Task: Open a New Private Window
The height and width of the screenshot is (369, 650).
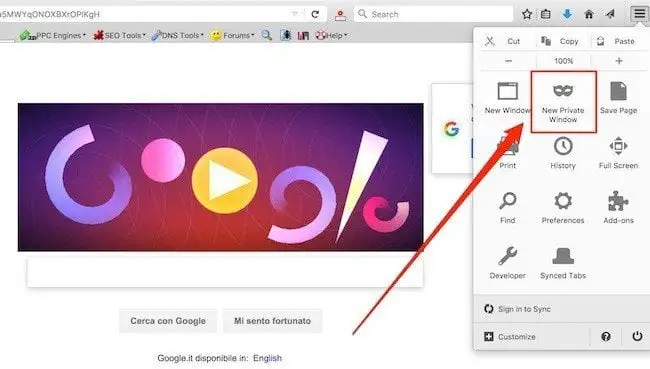Action: (563, 102)
